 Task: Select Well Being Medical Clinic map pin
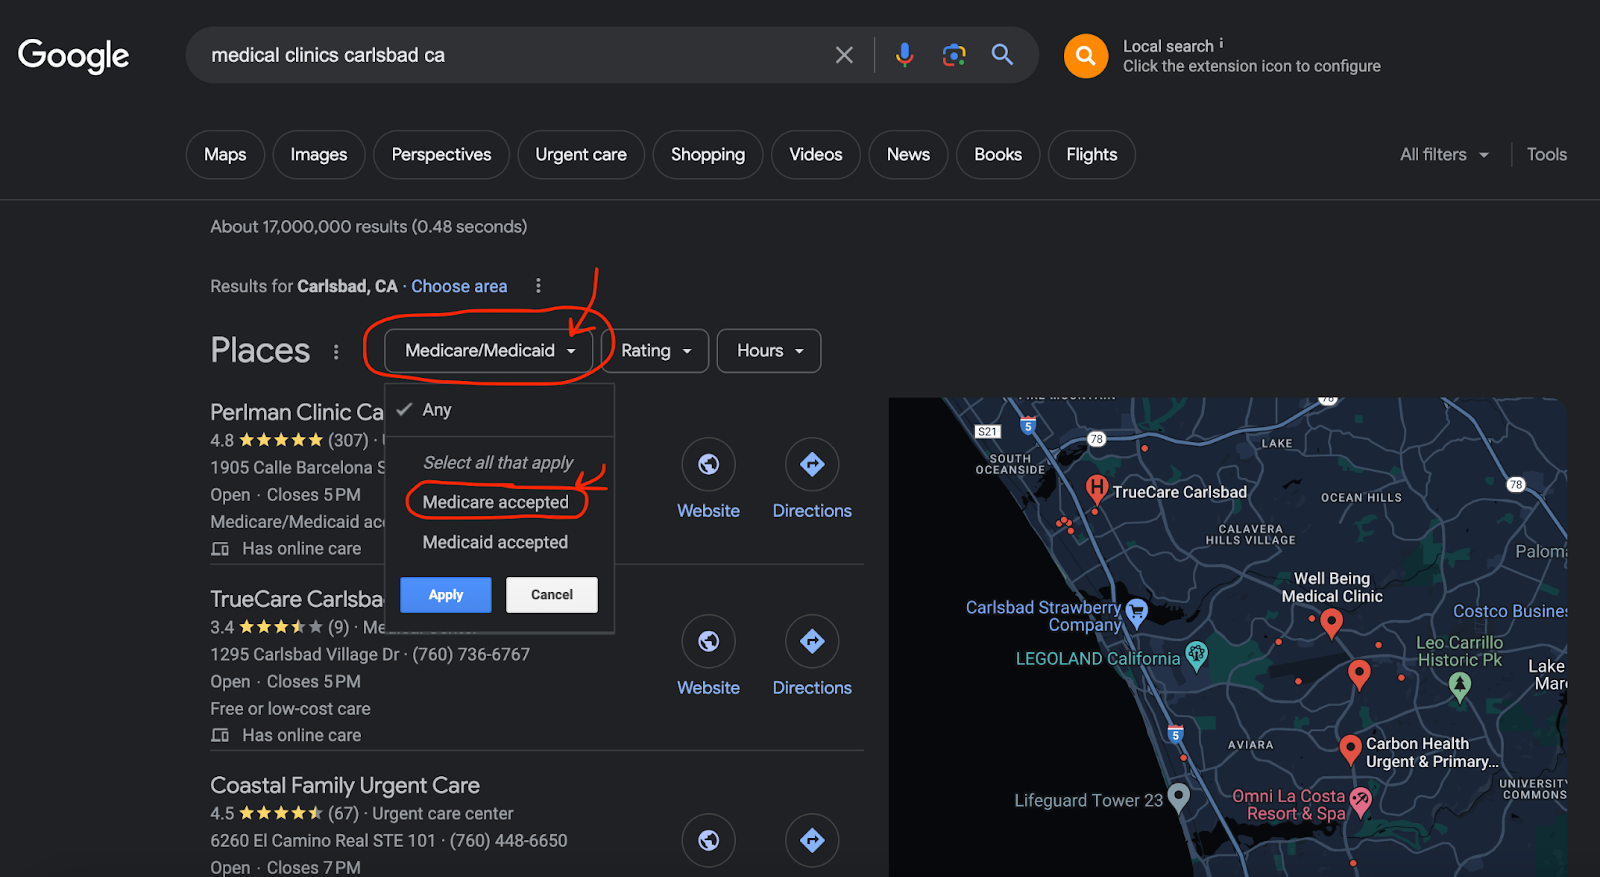point(1331,623)
